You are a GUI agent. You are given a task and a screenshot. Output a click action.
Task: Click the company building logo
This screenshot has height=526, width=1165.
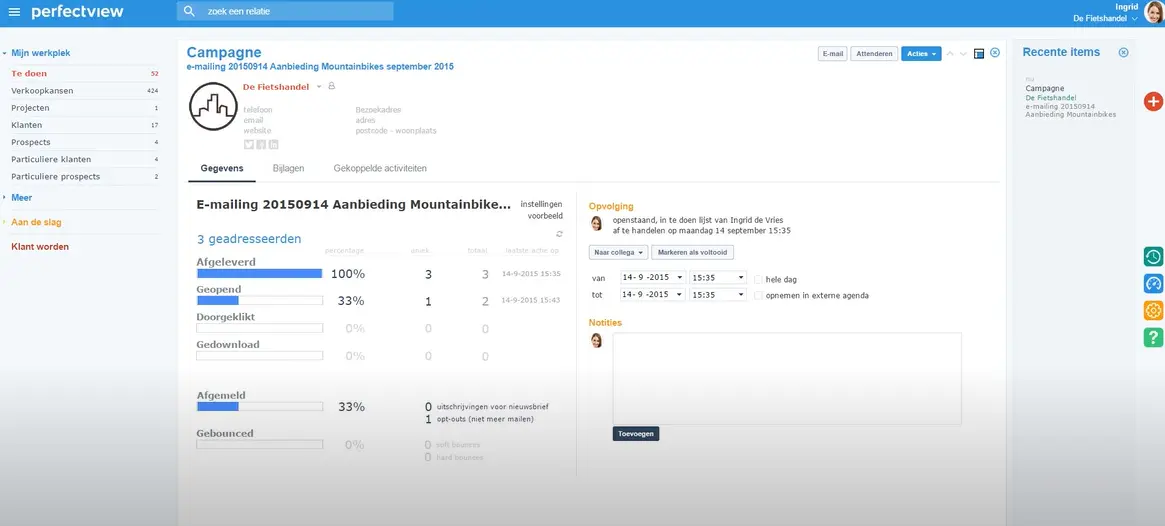213,106
